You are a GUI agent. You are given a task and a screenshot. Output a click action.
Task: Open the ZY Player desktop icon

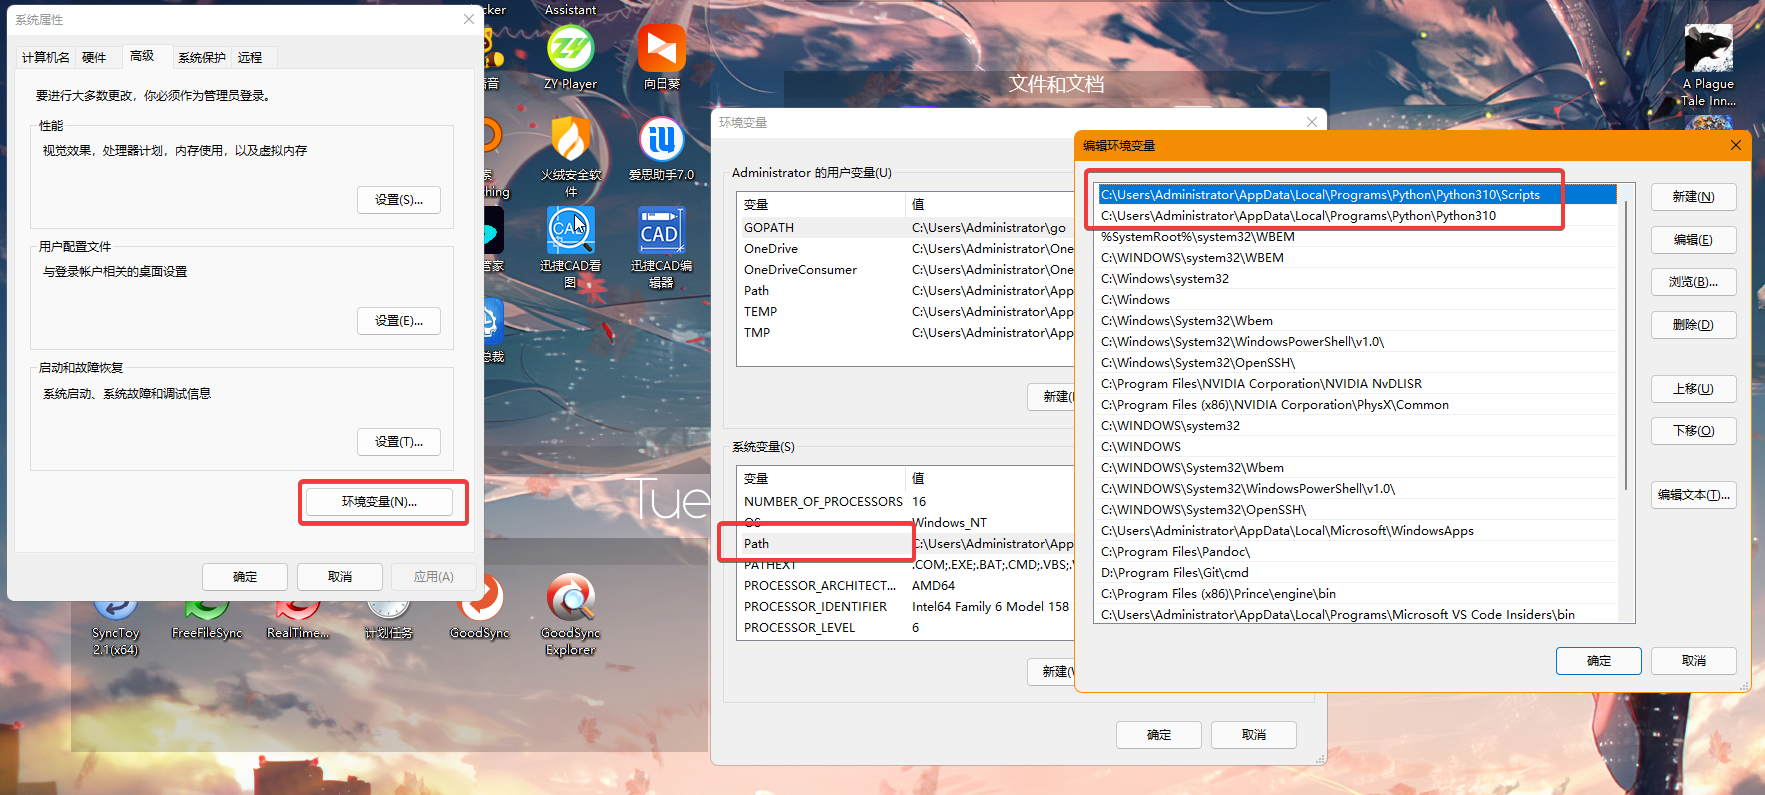(570, 56)
